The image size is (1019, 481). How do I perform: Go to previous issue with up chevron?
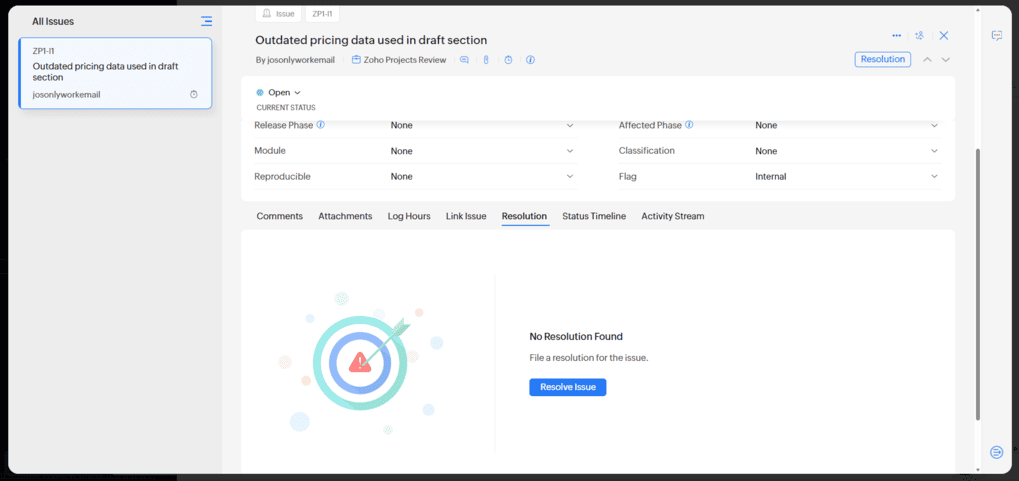pyautogui.click(x=927, y=60)
